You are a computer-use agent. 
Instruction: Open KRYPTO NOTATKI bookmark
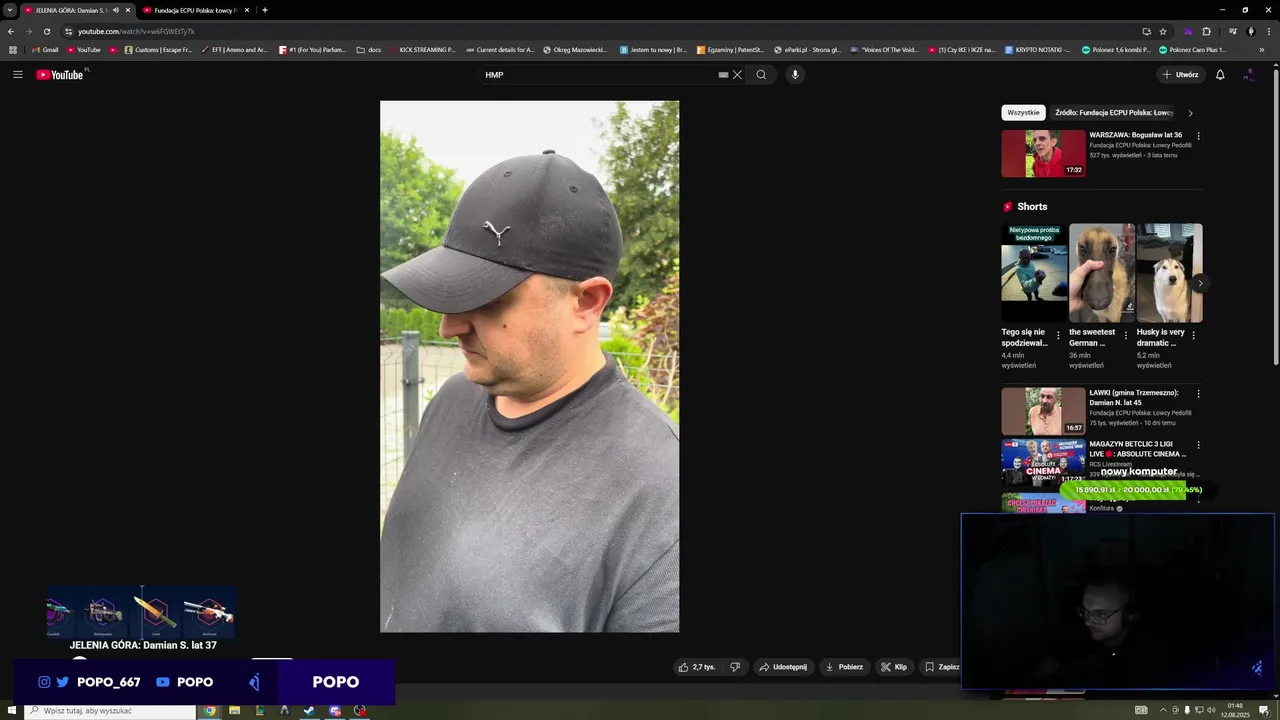point(1037,49)
